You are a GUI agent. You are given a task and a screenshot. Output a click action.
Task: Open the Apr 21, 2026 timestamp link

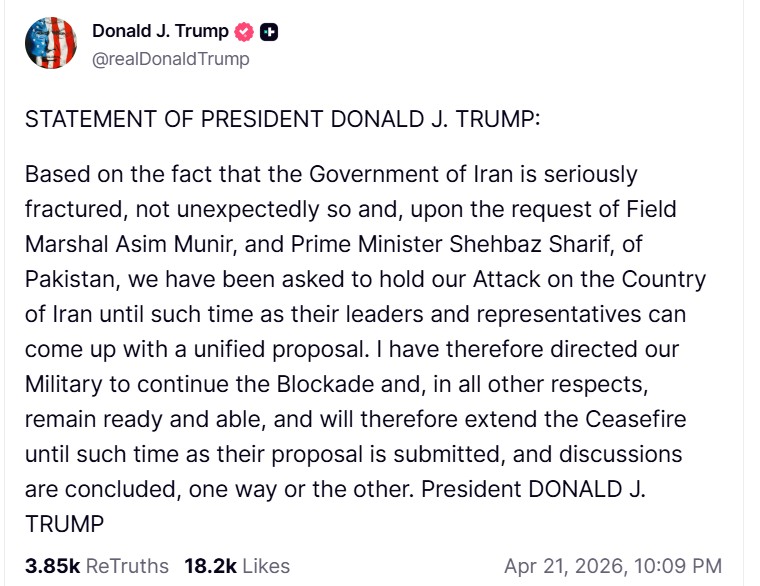point(612,566)
